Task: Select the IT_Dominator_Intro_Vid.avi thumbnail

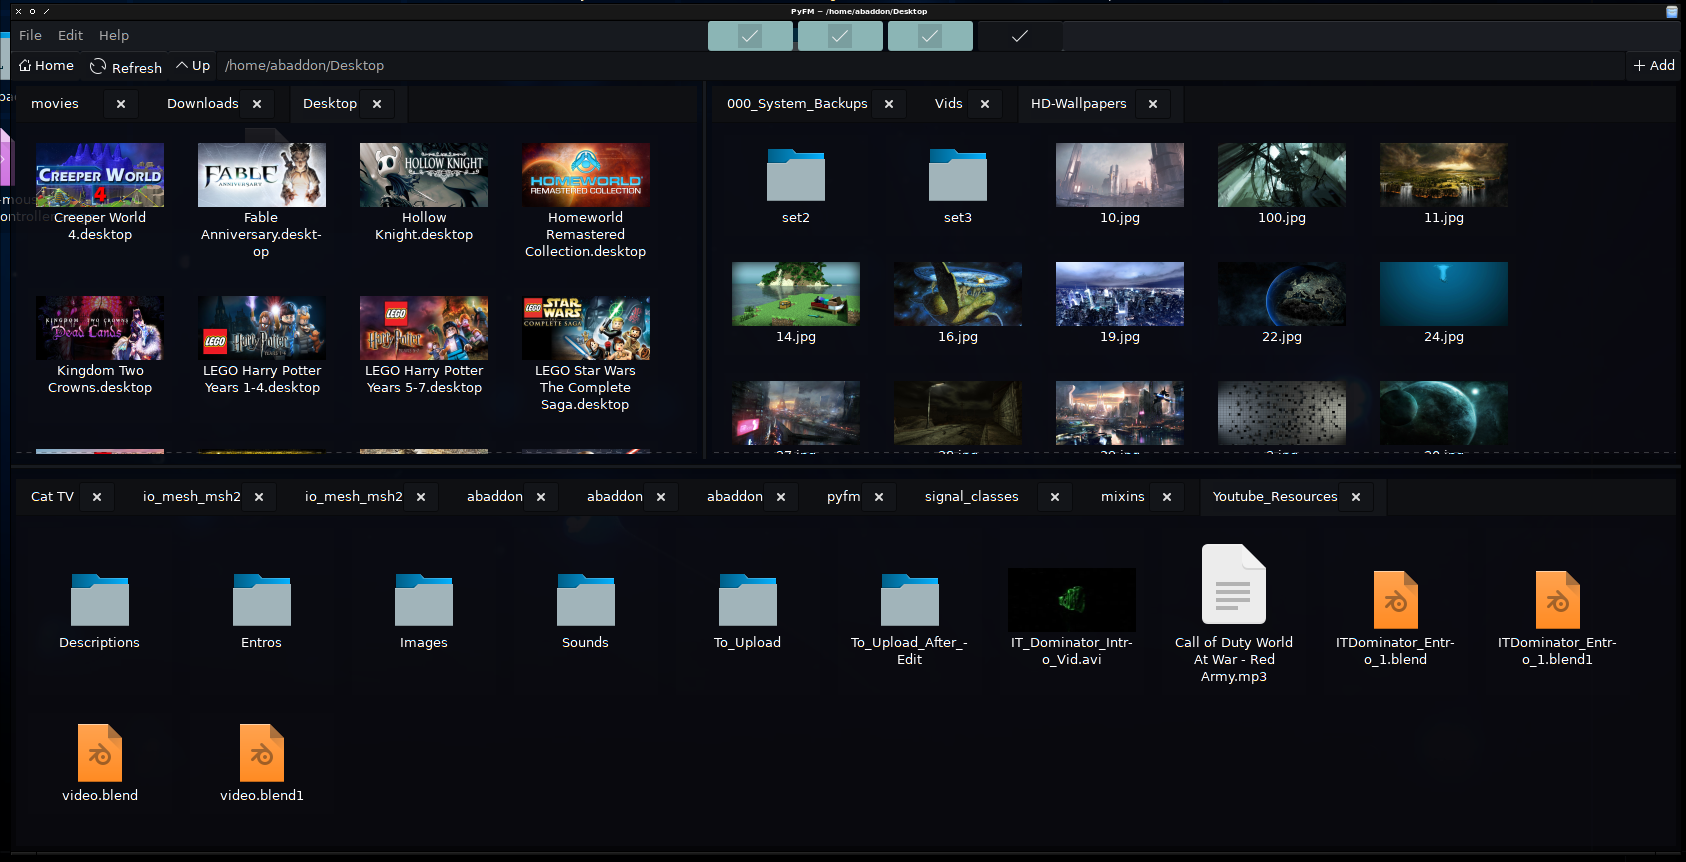Action: coord(1072,600)
